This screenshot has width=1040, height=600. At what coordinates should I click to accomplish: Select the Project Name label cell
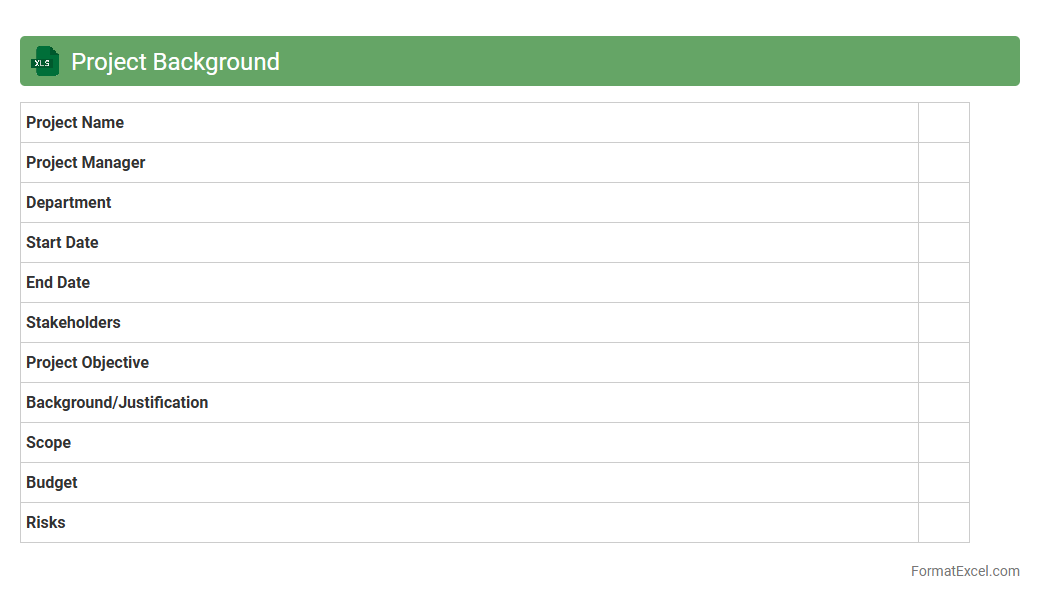coord(75,123)
